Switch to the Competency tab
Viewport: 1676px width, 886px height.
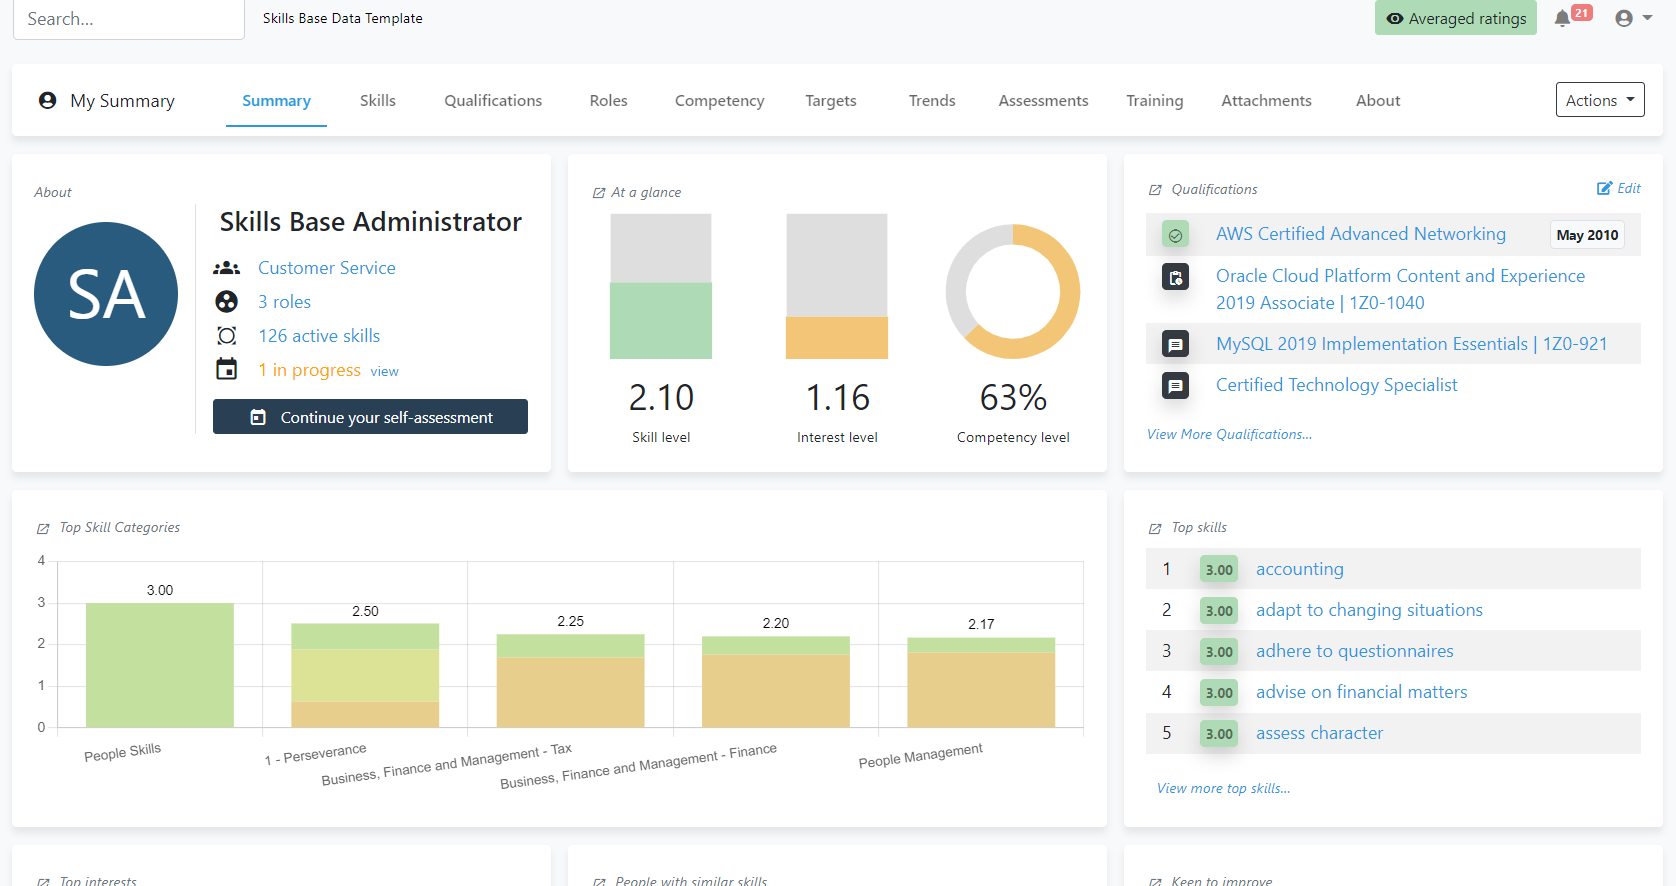[x=719, y=101]
